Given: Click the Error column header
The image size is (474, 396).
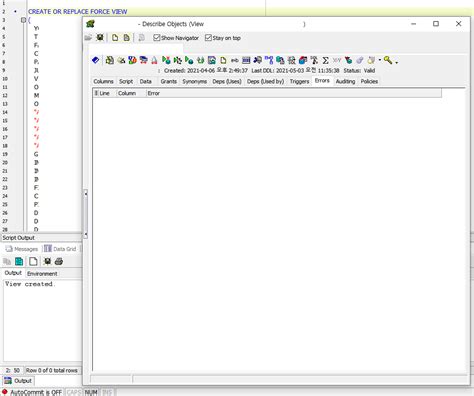Looking at the screenshot, I should [154, 93].
